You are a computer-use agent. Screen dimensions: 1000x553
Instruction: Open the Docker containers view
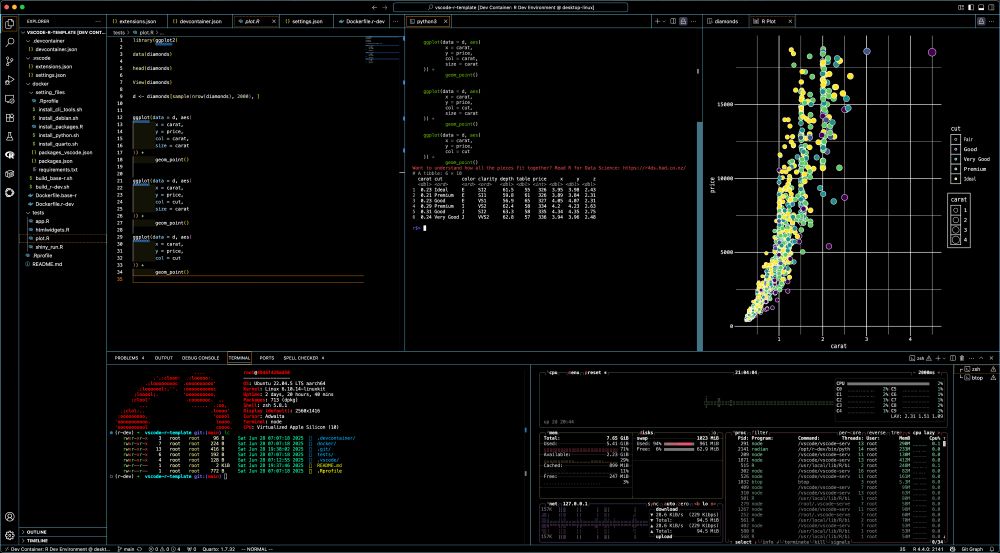10,173
